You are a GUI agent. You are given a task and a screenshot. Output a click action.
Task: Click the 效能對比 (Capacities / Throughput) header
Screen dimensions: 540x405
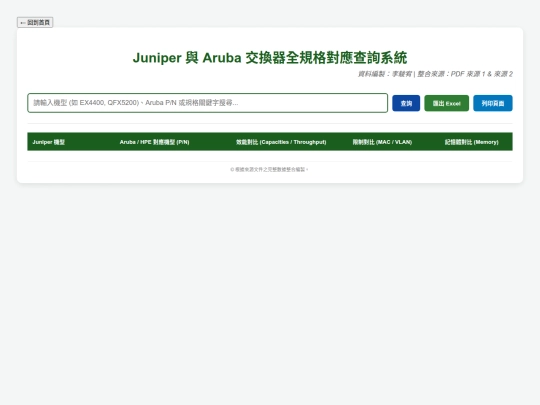pyautogui.click(x=281, y=142)
